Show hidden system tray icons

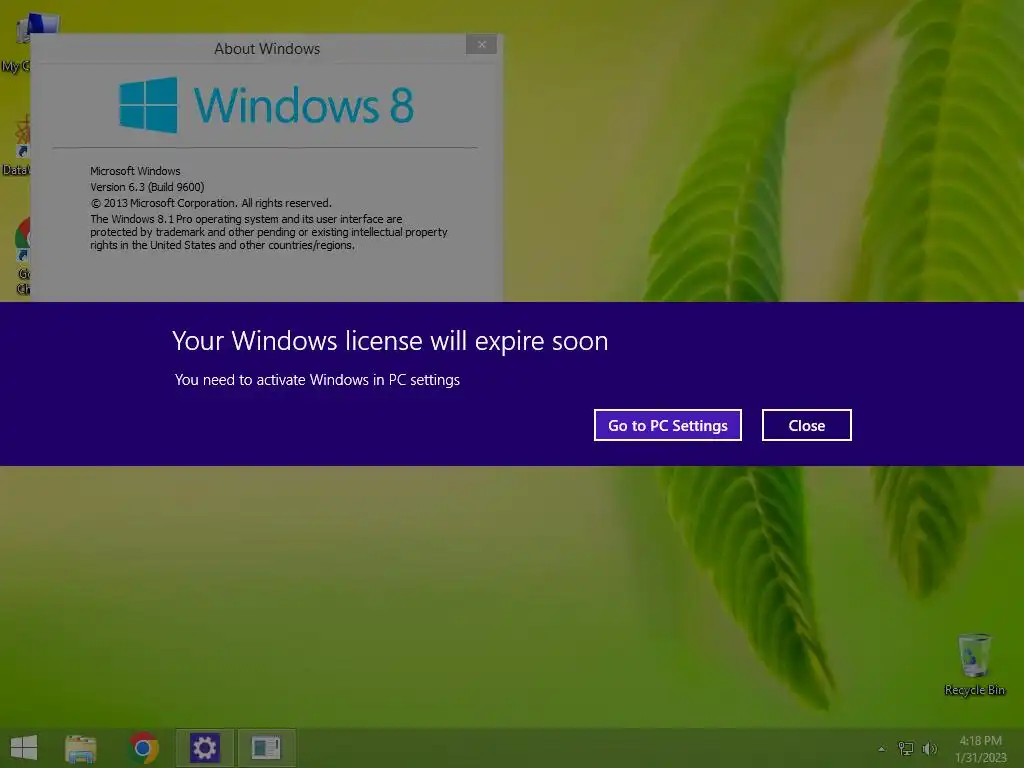point(882,749)
